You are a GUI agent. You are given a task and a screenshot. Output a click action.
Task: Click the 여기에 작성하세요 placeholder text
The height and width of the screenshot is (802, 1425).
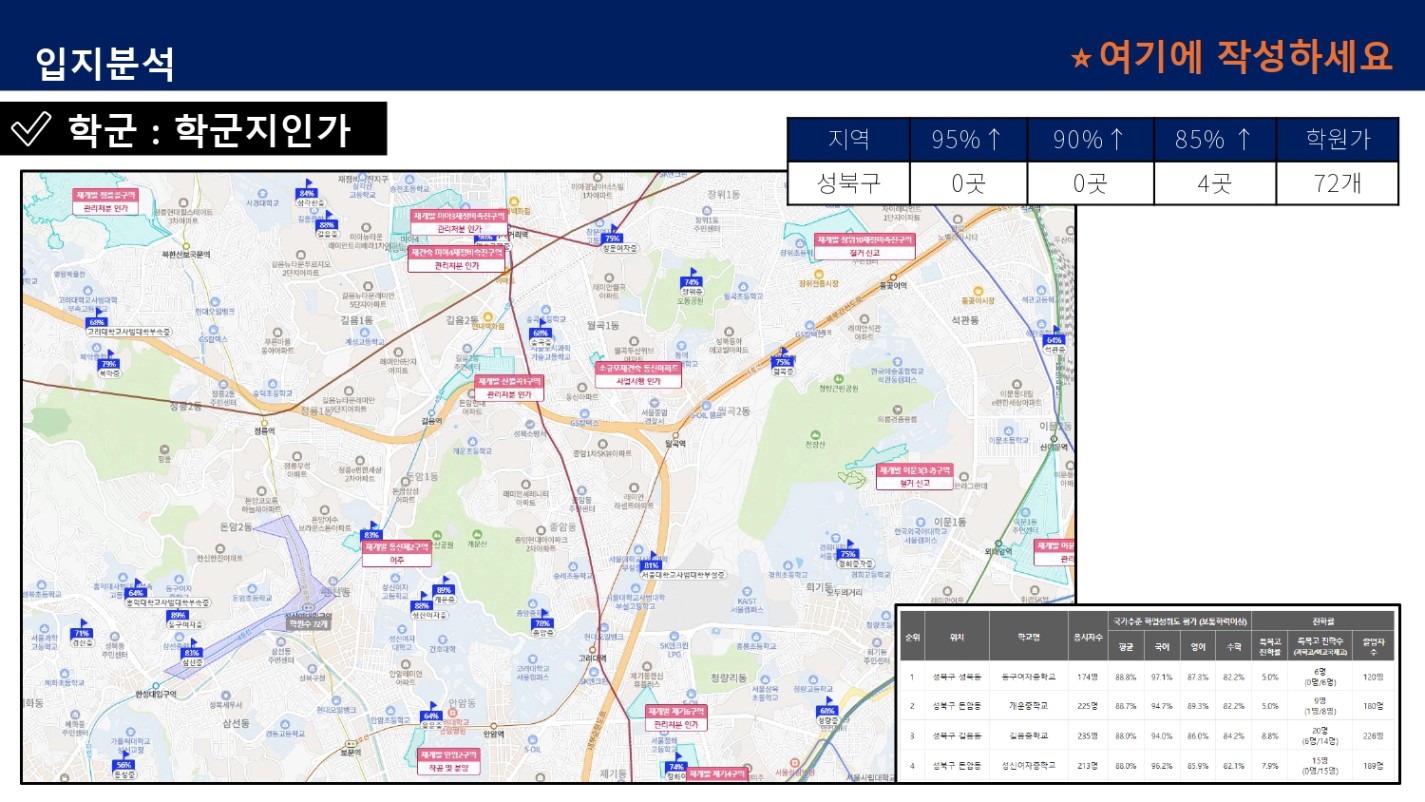click(x=1245, y=55)
